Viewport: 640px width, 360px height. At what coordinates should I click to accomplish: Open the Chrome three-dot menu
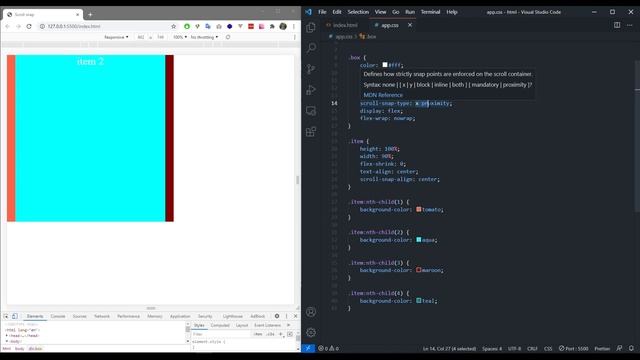coord(293,26)
